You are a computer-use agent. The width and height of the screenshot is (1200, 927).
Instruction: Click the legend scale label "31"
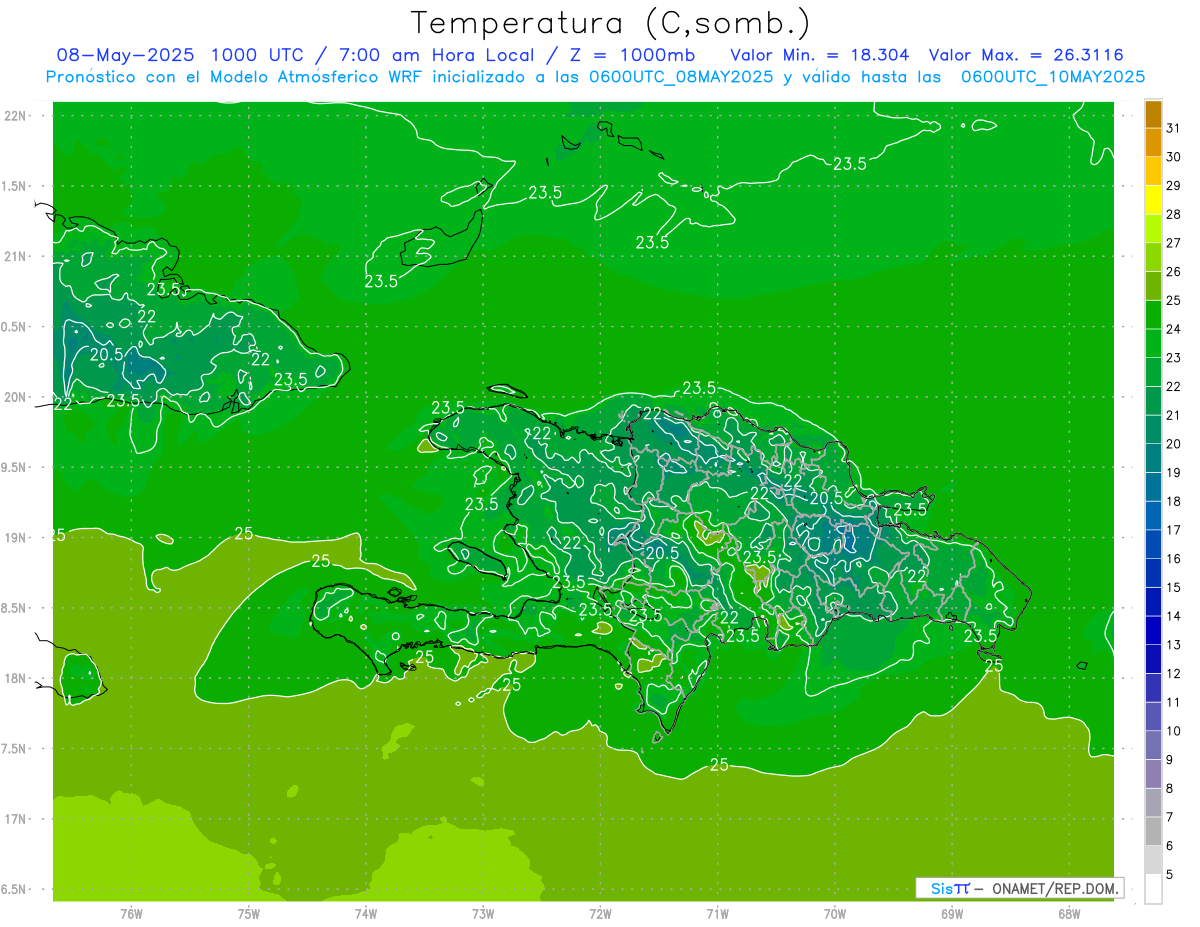pyautogui.click(x=1174, y=128)
